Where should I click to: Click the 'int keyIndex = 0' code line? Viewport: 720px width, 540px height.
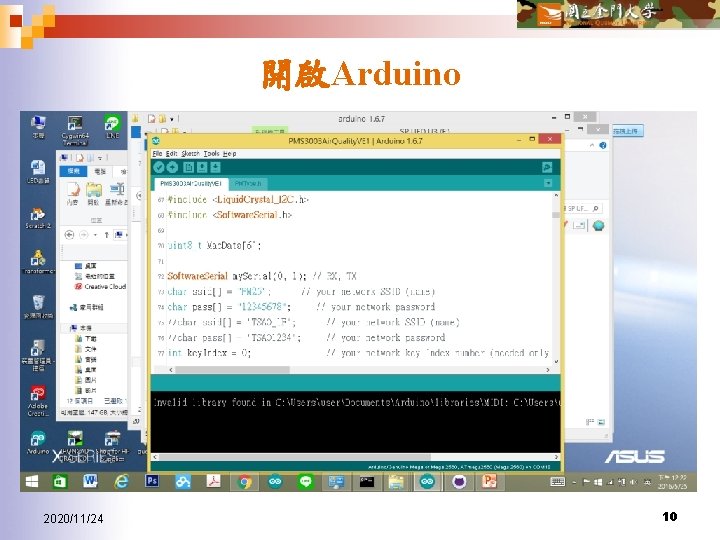tap(358, 353)
